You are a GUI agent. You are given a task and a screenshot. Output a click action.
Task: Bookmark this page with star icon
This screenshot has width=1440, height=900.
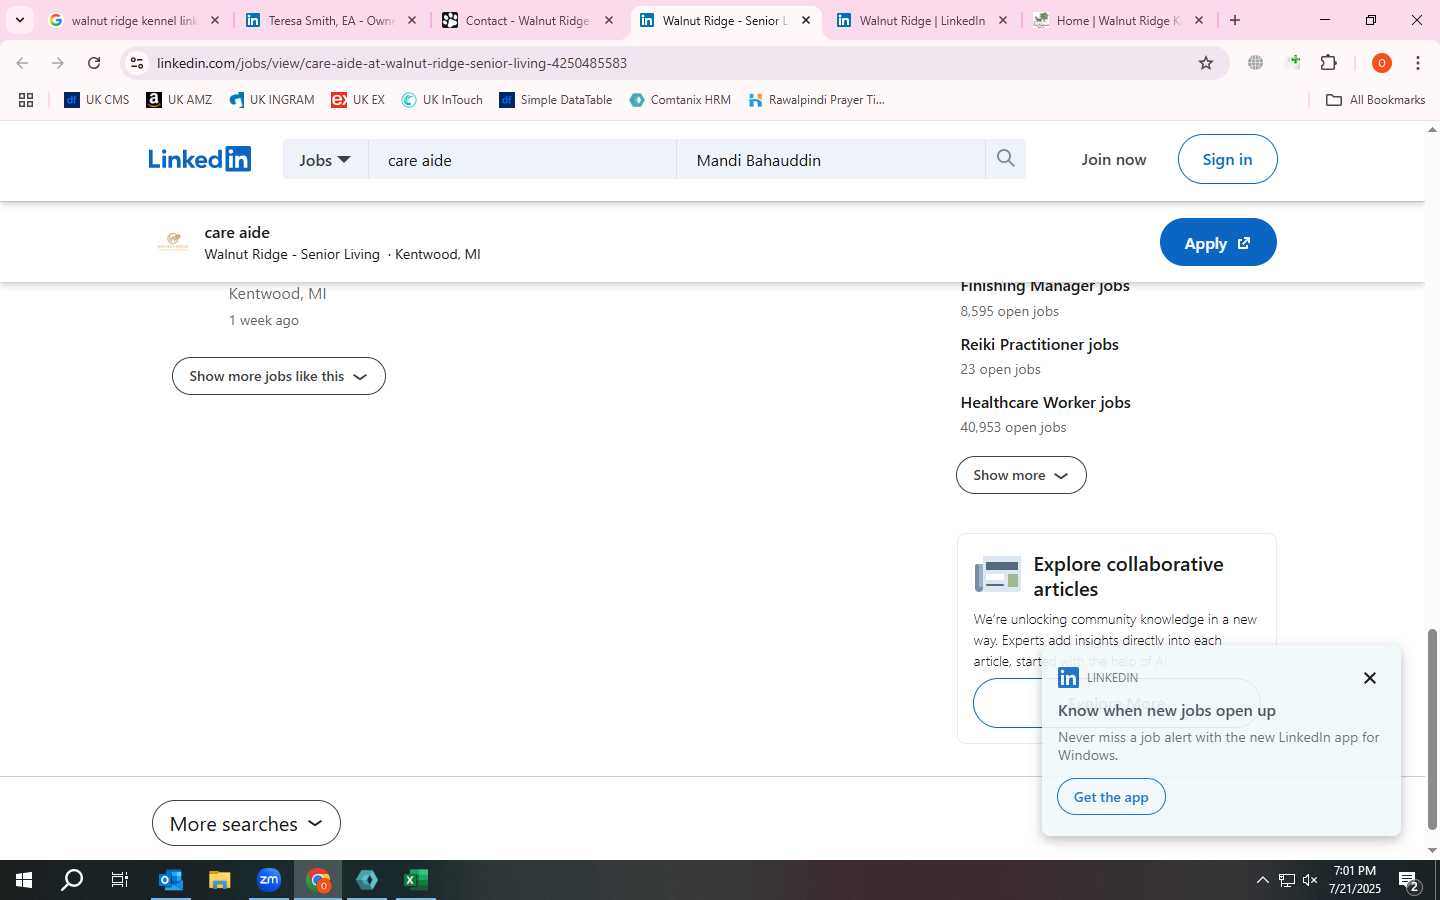(1206, 63)
